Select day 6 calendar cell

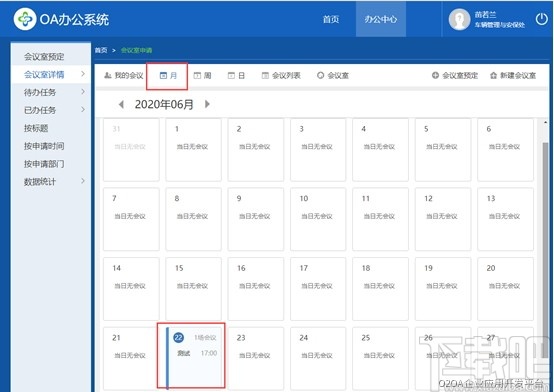(505, 150)
